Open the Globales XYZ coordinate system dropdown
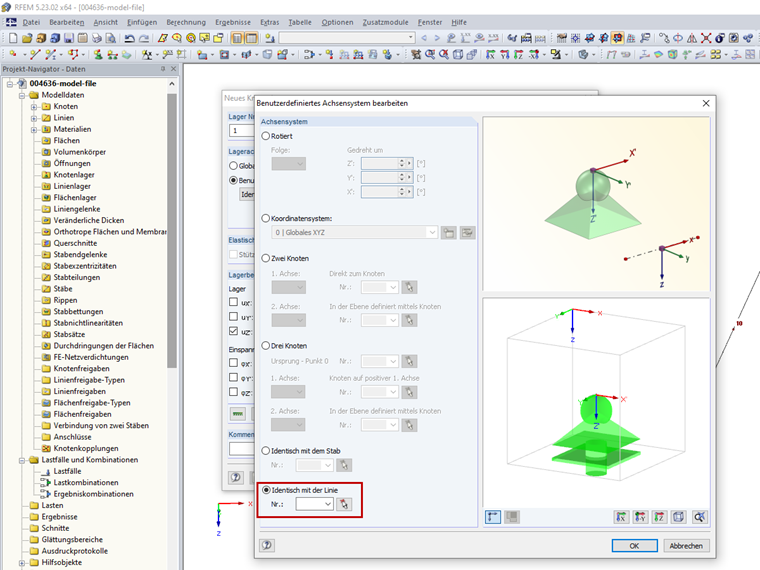Screen dimensions: 760x570 [x=432, y=233]
